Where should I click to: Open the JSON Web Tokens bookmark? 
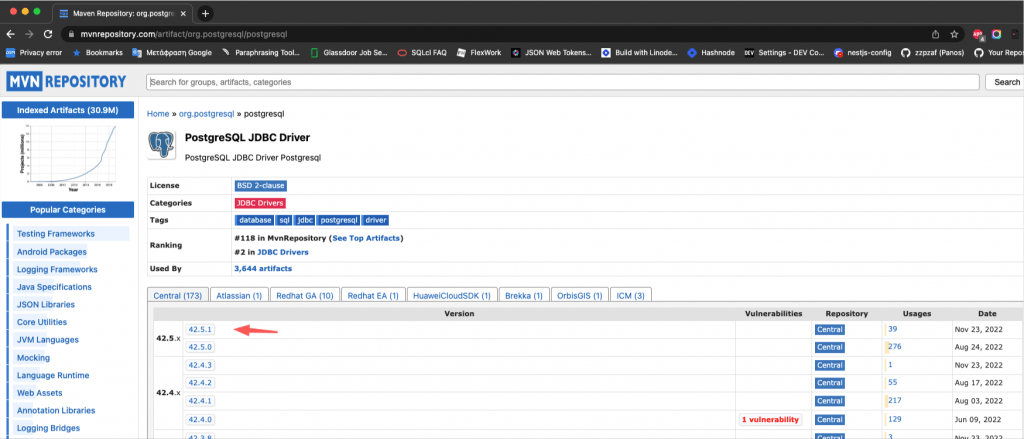(x=552, y=53)
